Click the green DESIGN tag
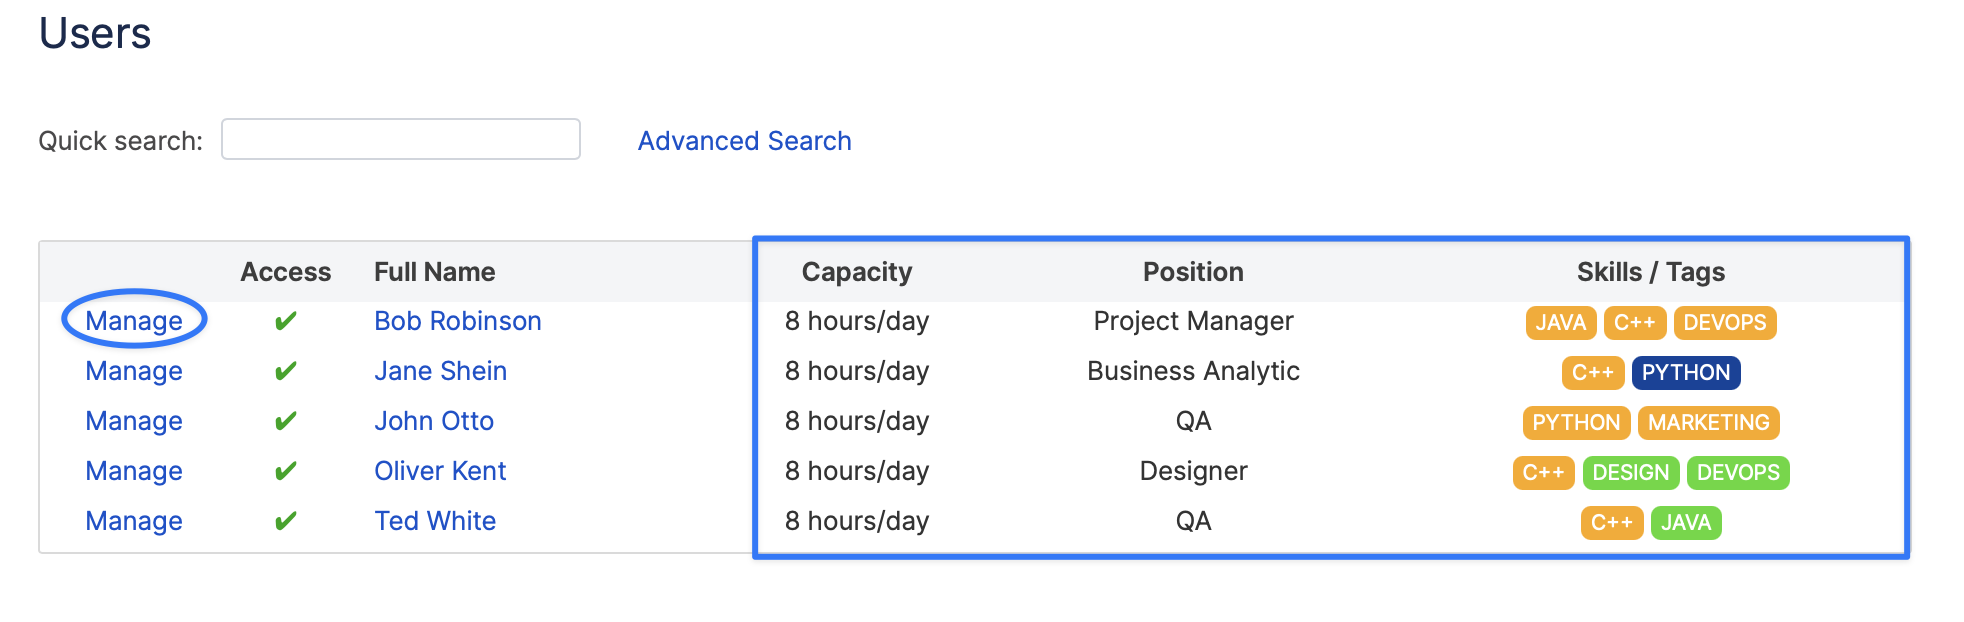The height and width of the screenshot is (622, 1964). pyautogui.click(x=1630, y=473)
